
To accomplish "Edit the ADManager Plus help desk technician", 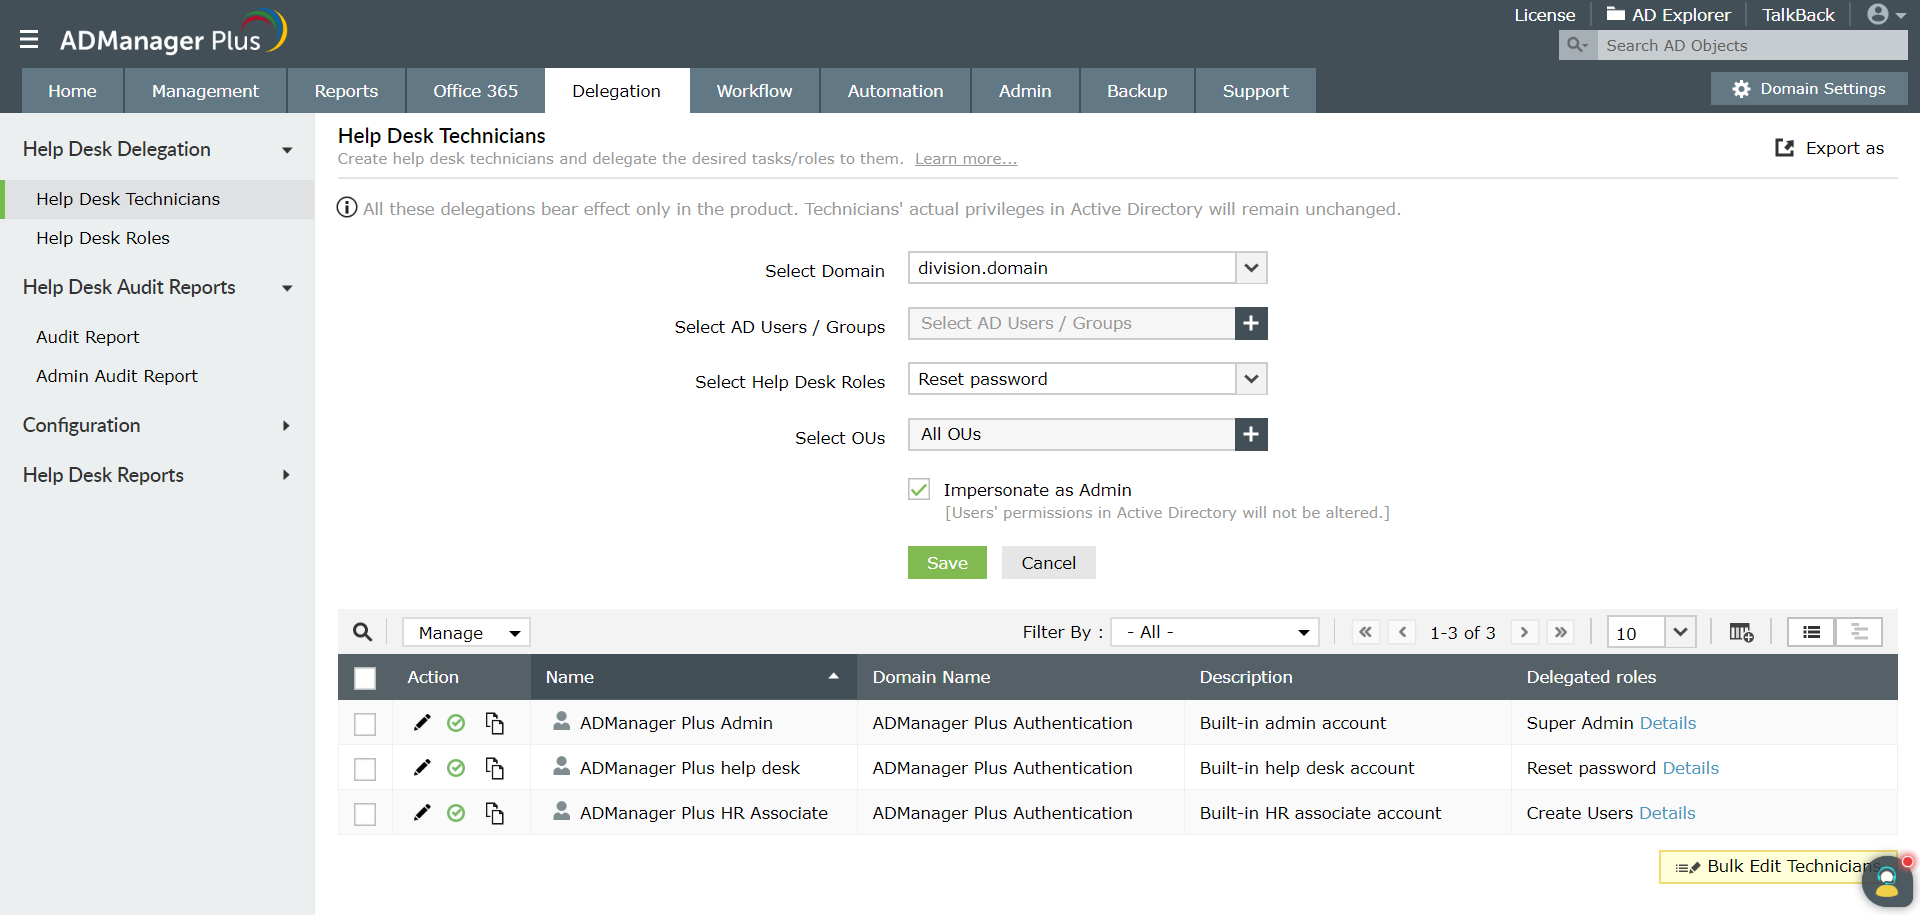I will pyautogui.click(x=422, y=768).
